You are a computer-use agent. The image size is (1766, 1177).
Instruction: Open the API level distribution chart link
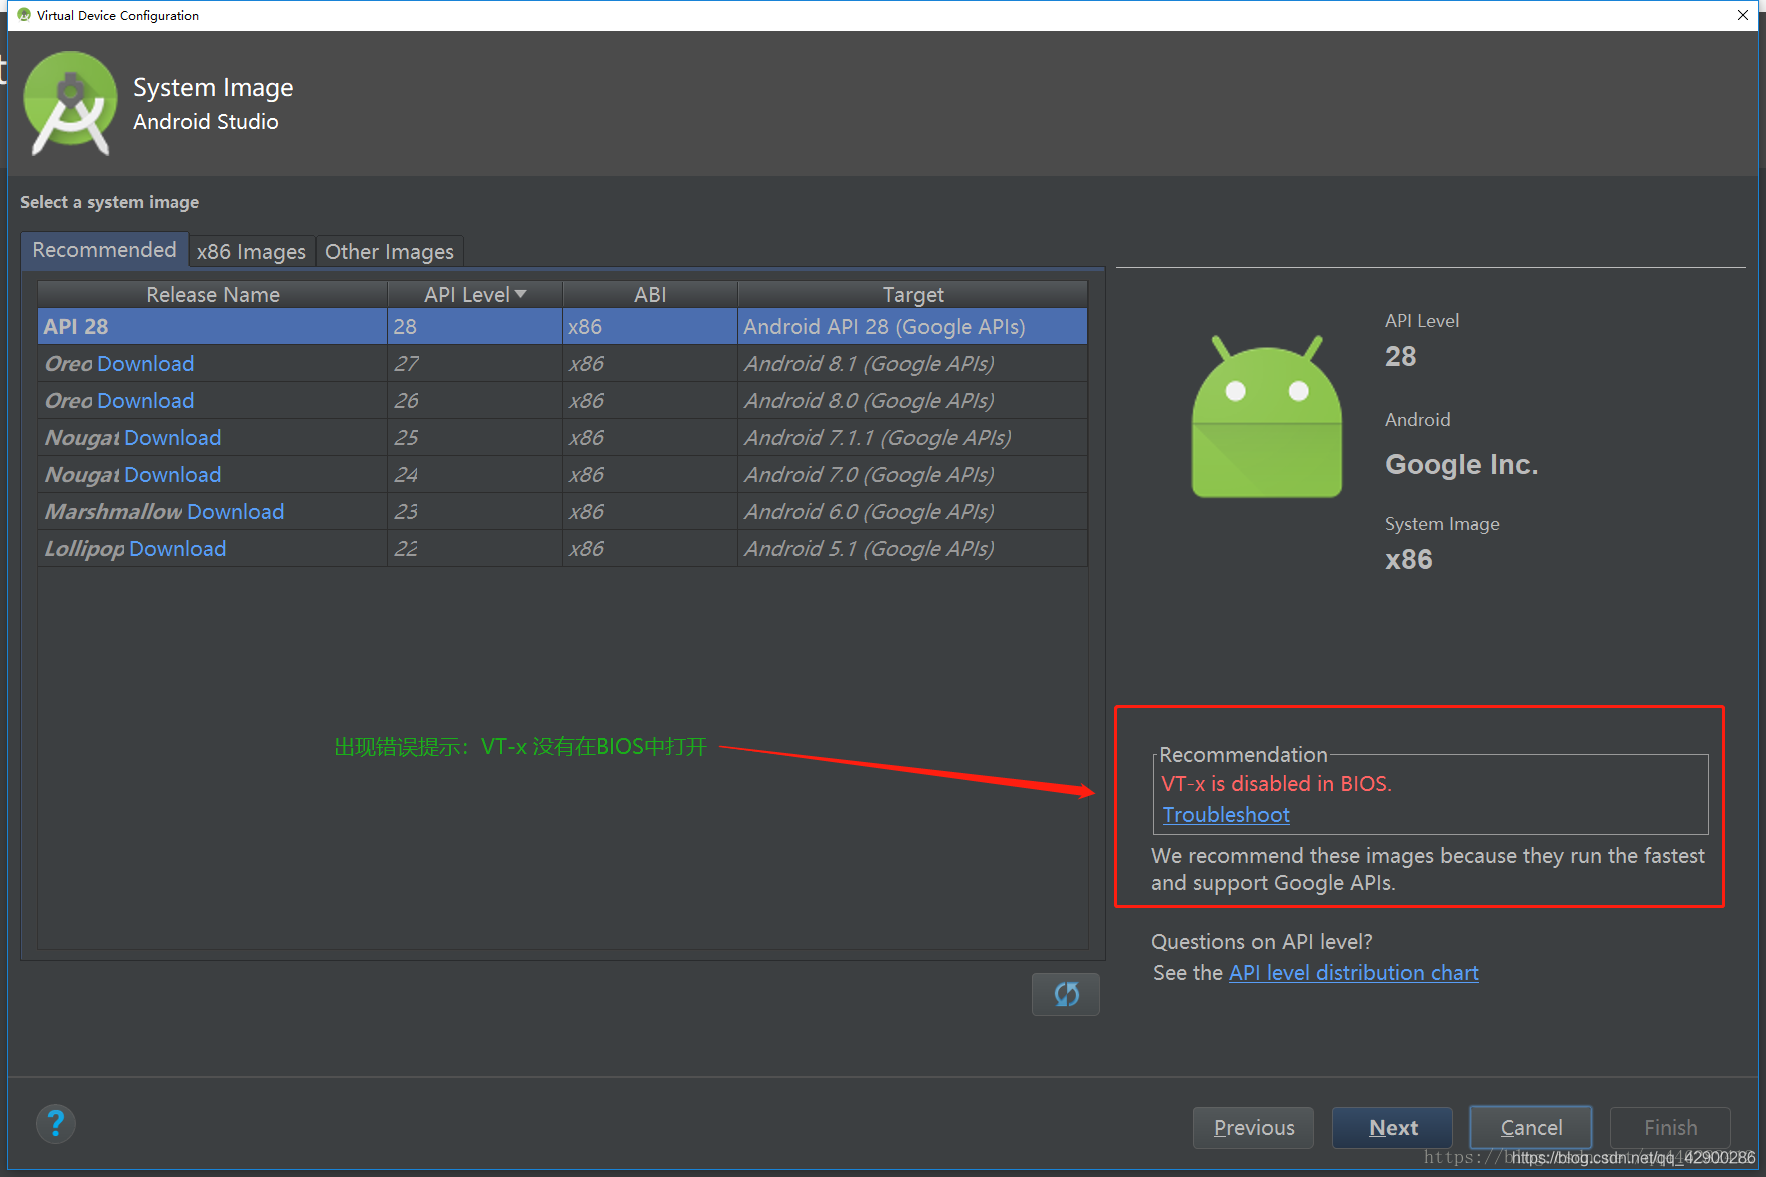[1353, 973]
